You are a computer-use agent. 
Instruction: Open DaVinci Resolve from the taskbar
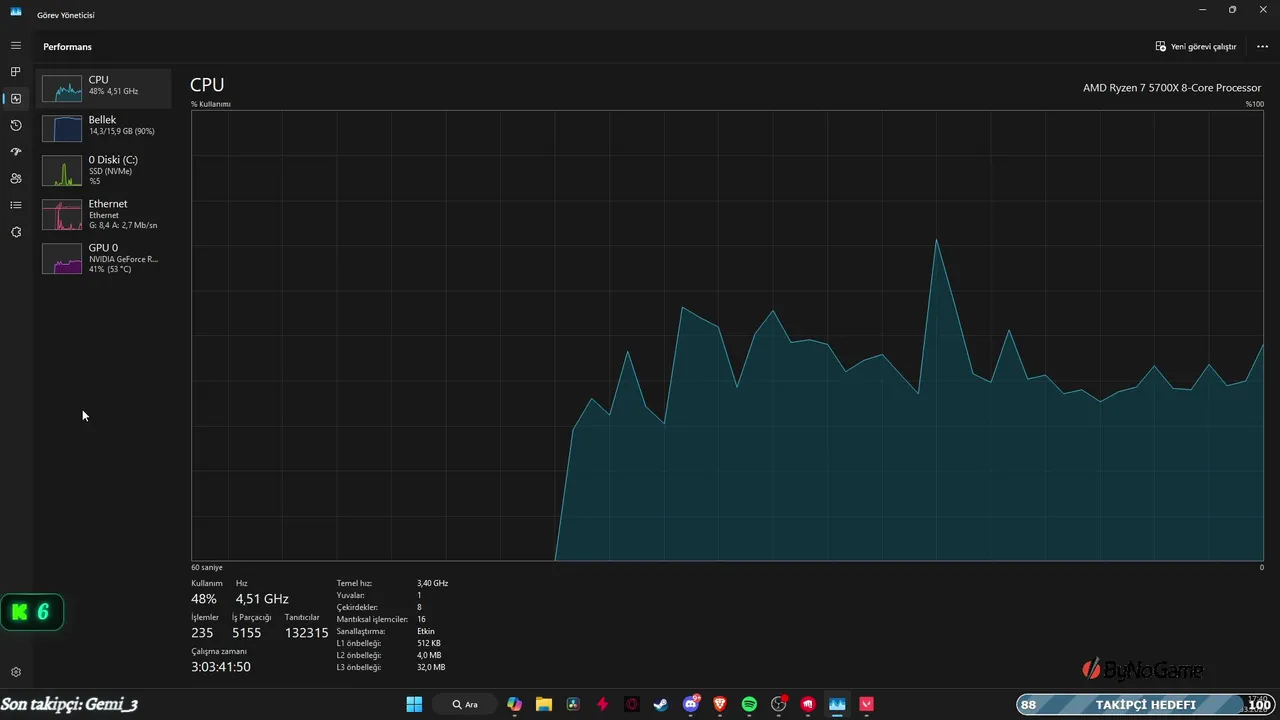(x=573, y=704)
